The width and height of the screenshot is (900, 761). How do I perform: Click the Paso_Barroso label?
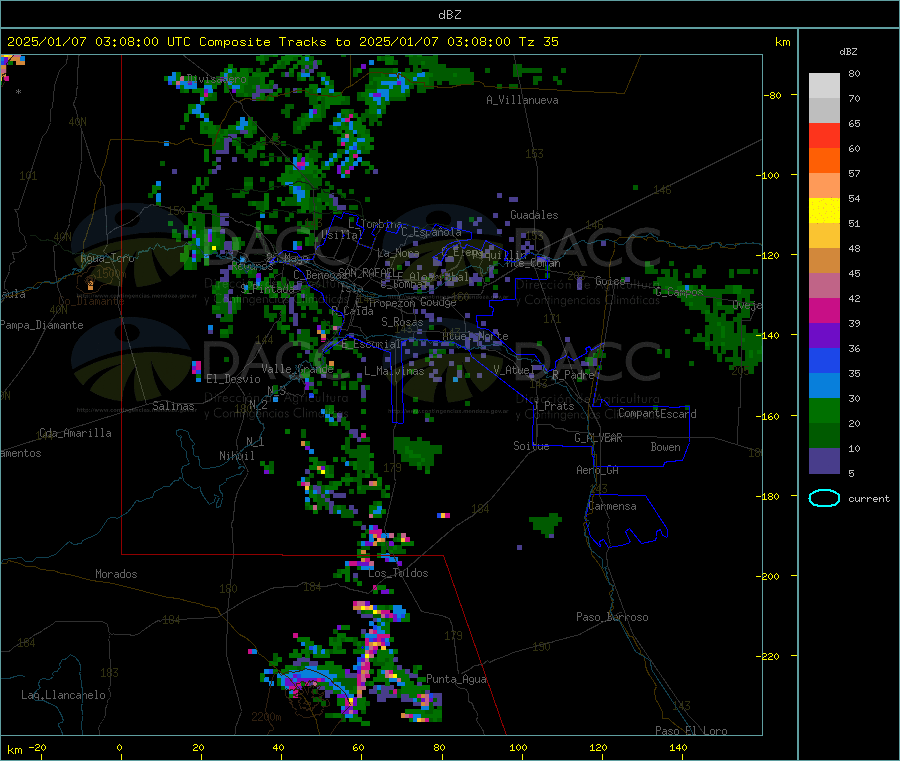point(612,617)
